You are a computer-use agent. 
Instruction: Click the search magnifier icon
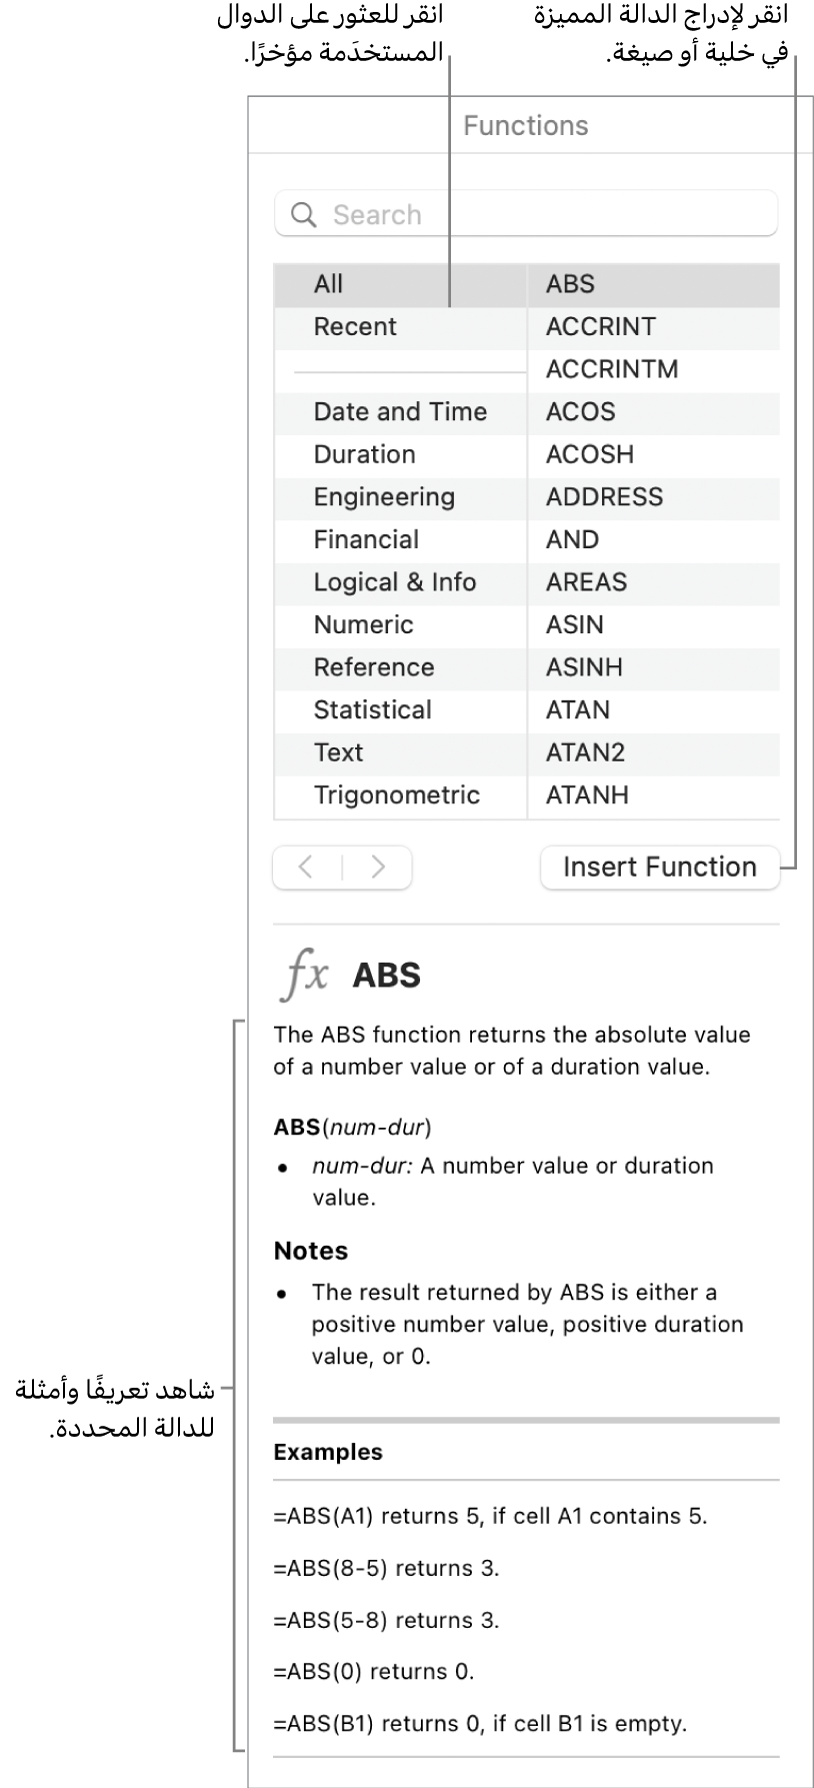[x=304, y=215]
